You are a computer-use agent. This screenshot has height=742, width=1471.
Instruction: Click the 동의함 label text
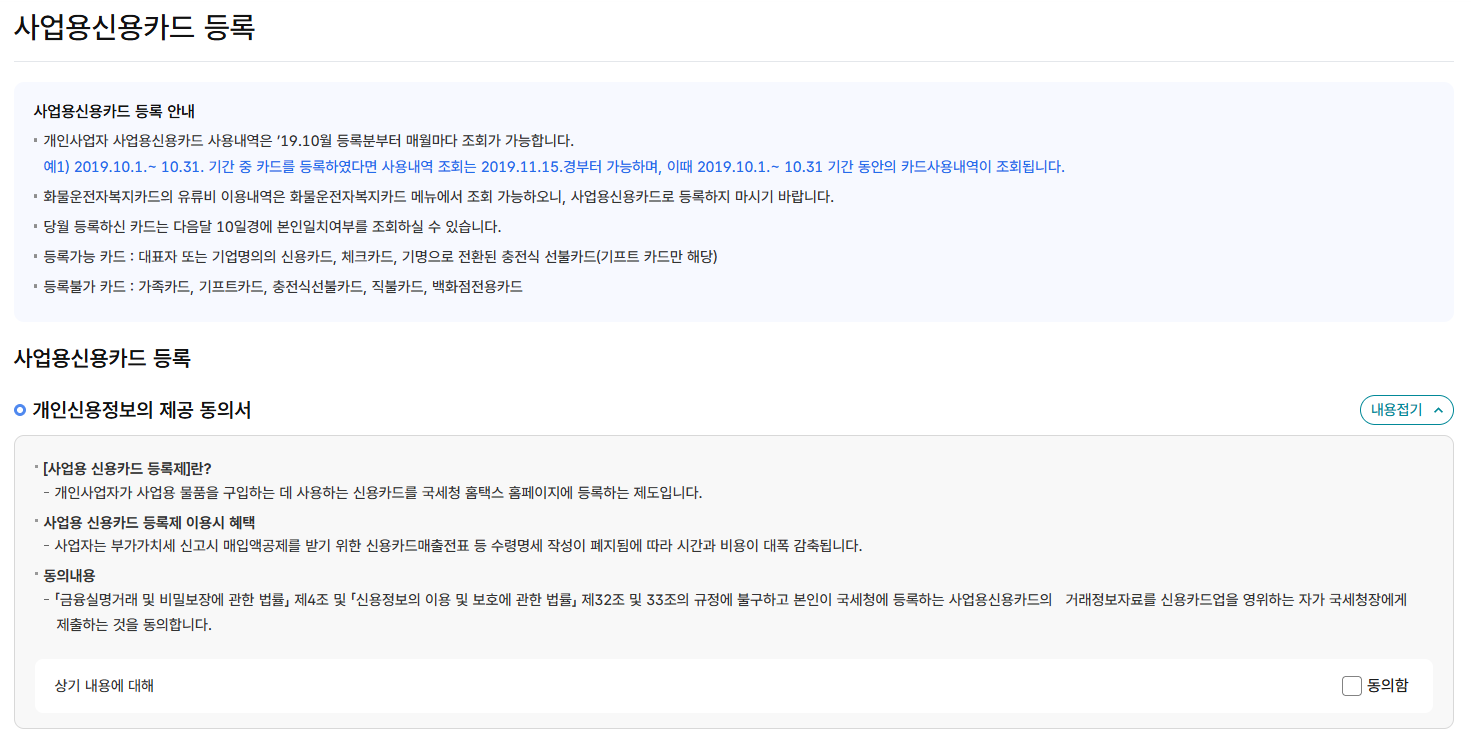coord(1388,686)
